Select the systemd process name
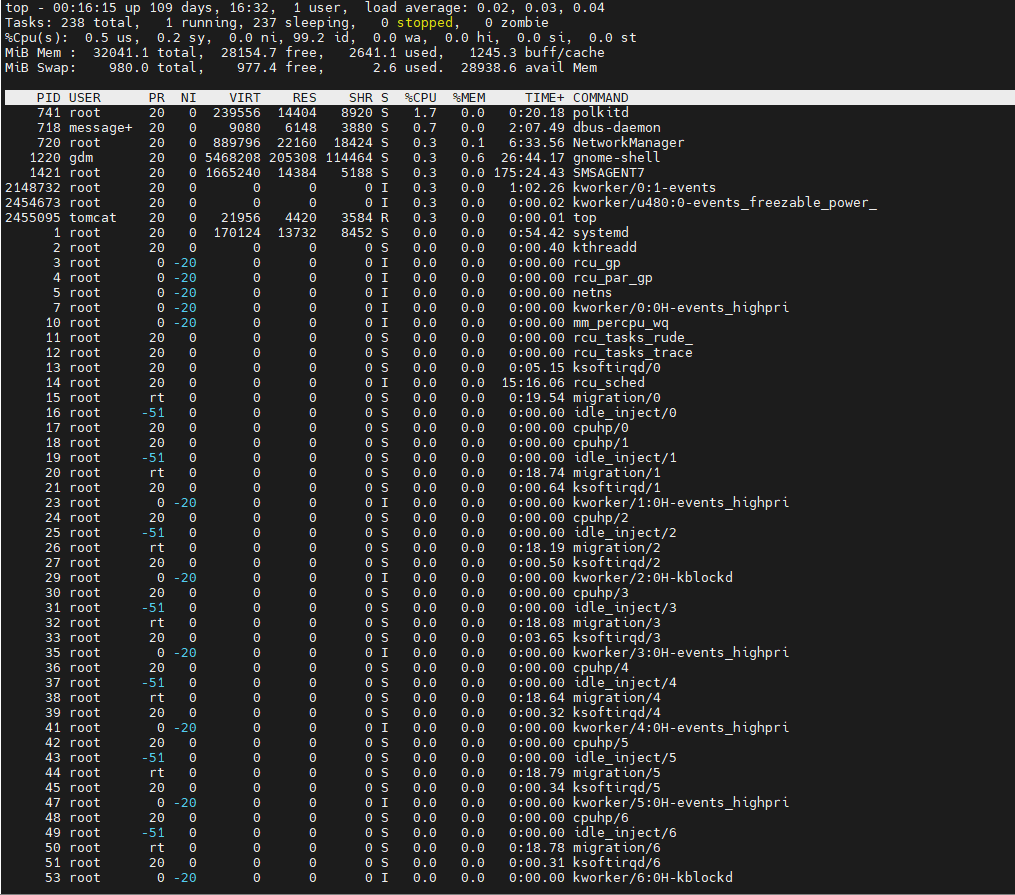This screenshot has width=1015, height=895. 601,232
